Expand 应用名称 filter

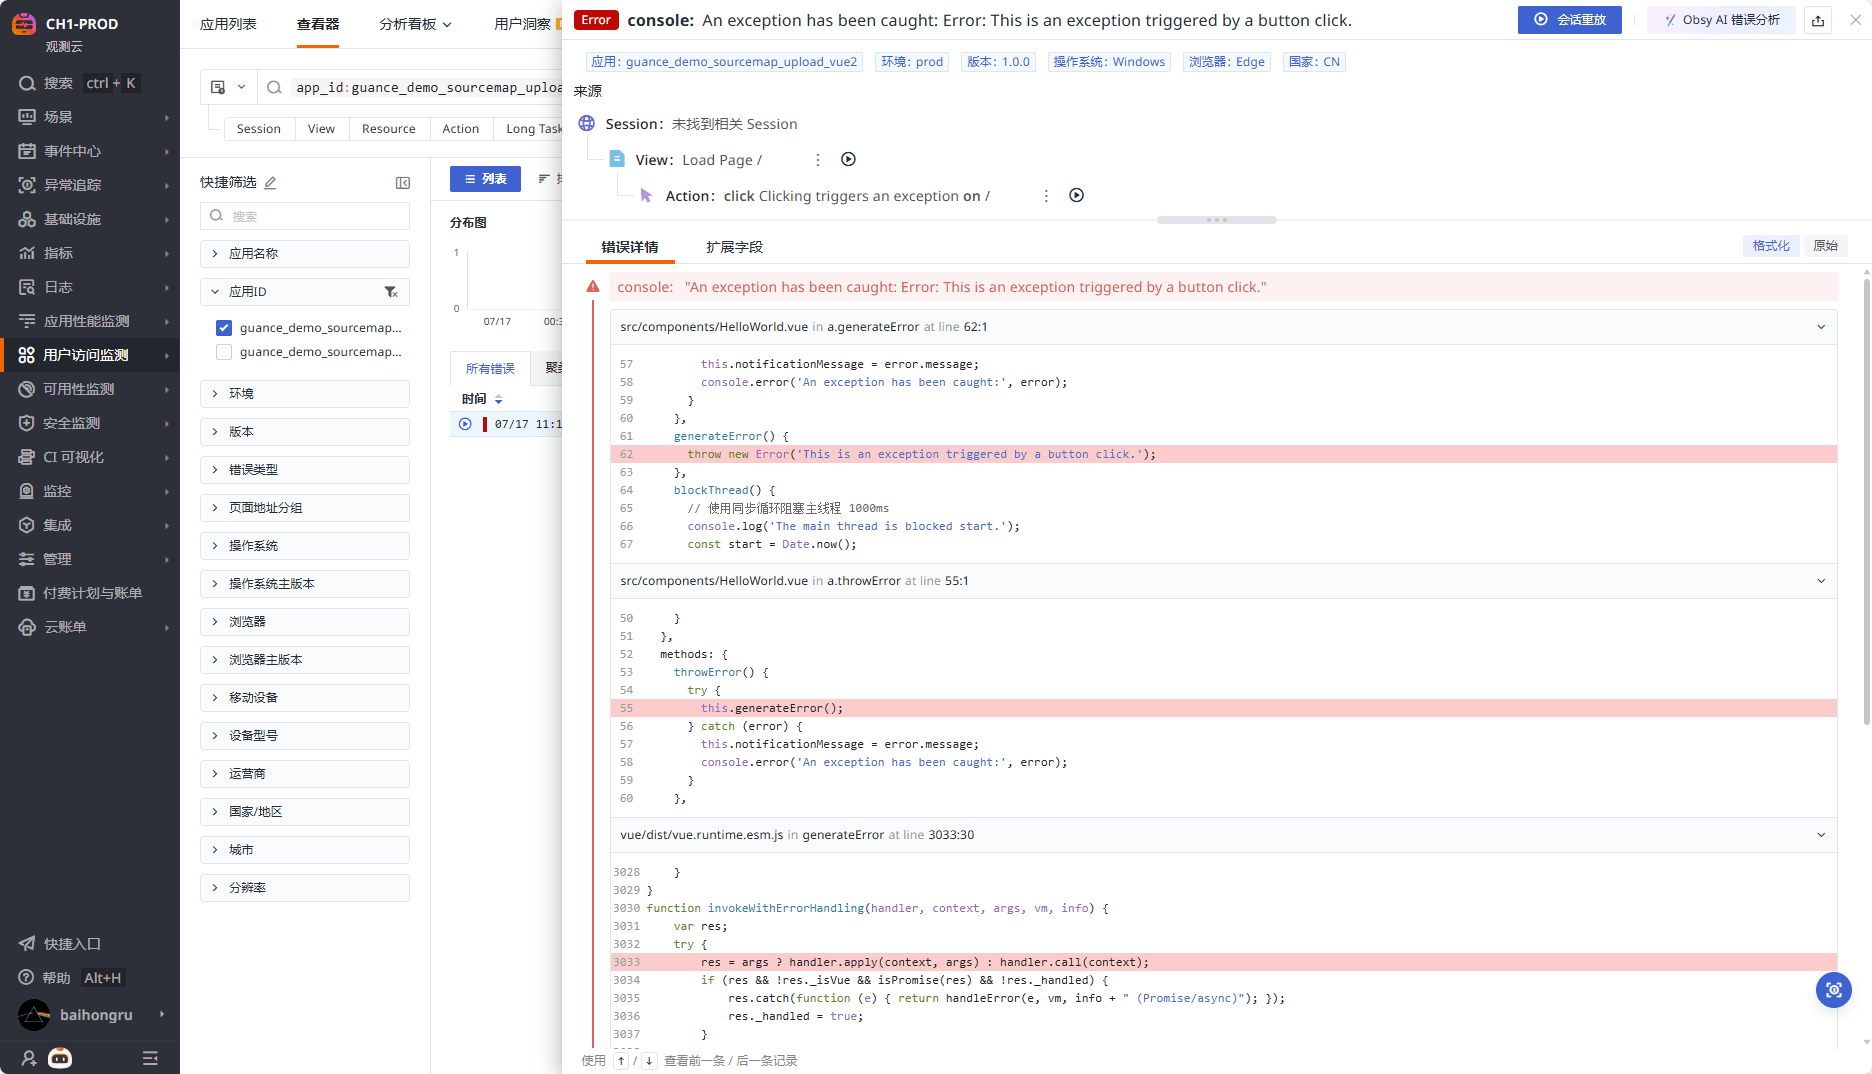(305, 254)
